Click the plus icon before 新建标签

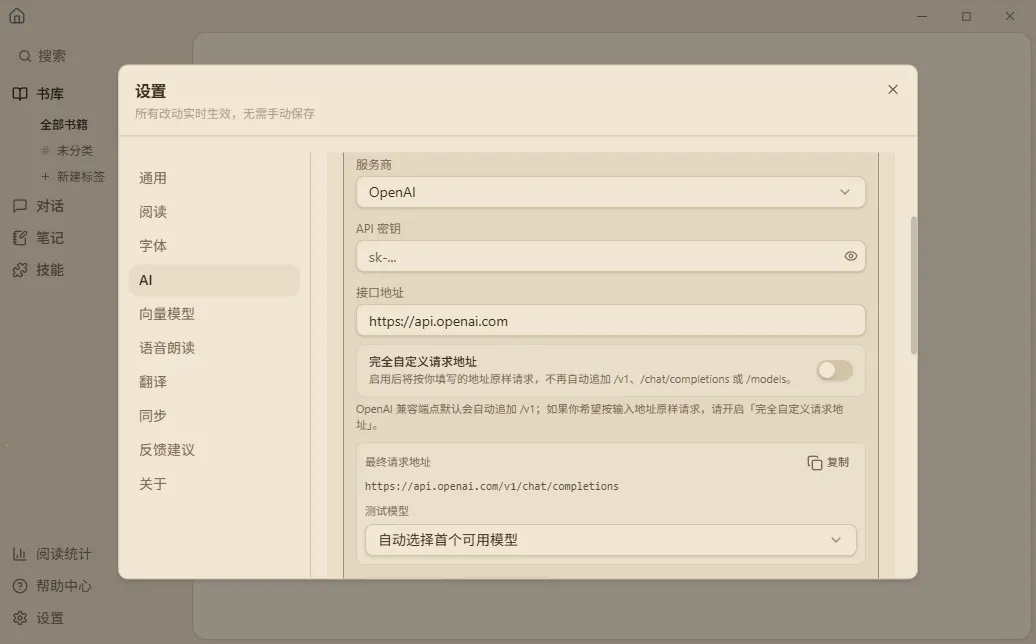45,176
